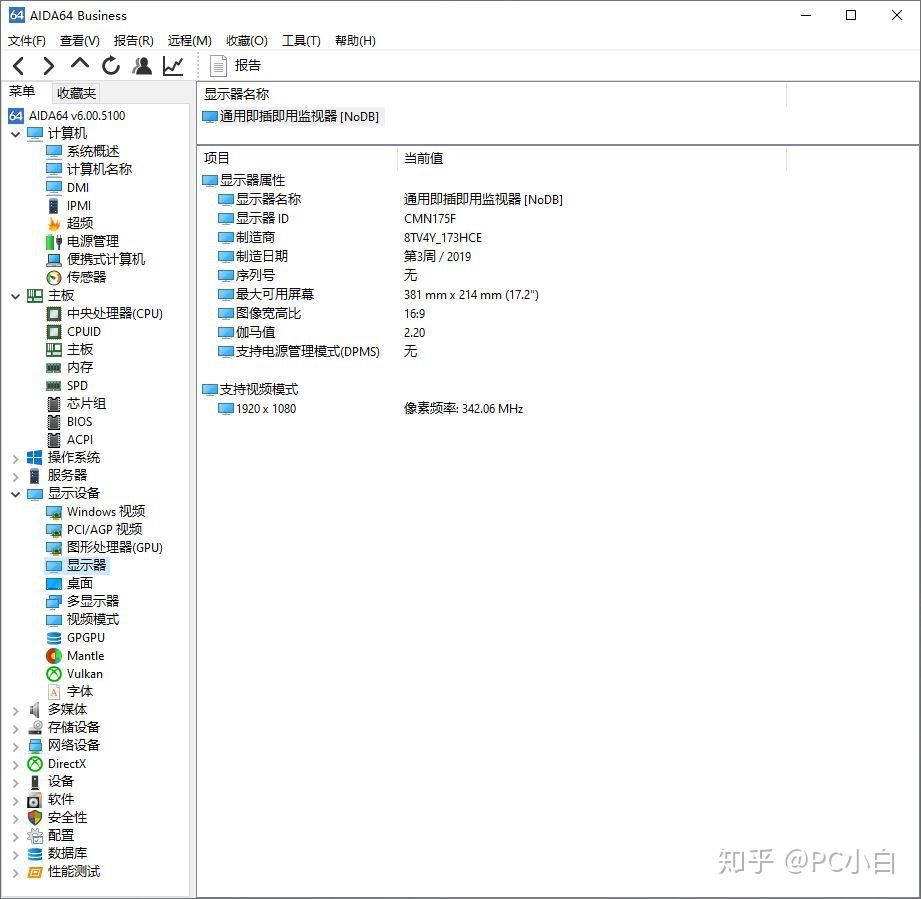Image resolution: width=921 pixels, height=899 pixels.
Task: Click the up arrow toolbar icon
Action: pos(79,65)
